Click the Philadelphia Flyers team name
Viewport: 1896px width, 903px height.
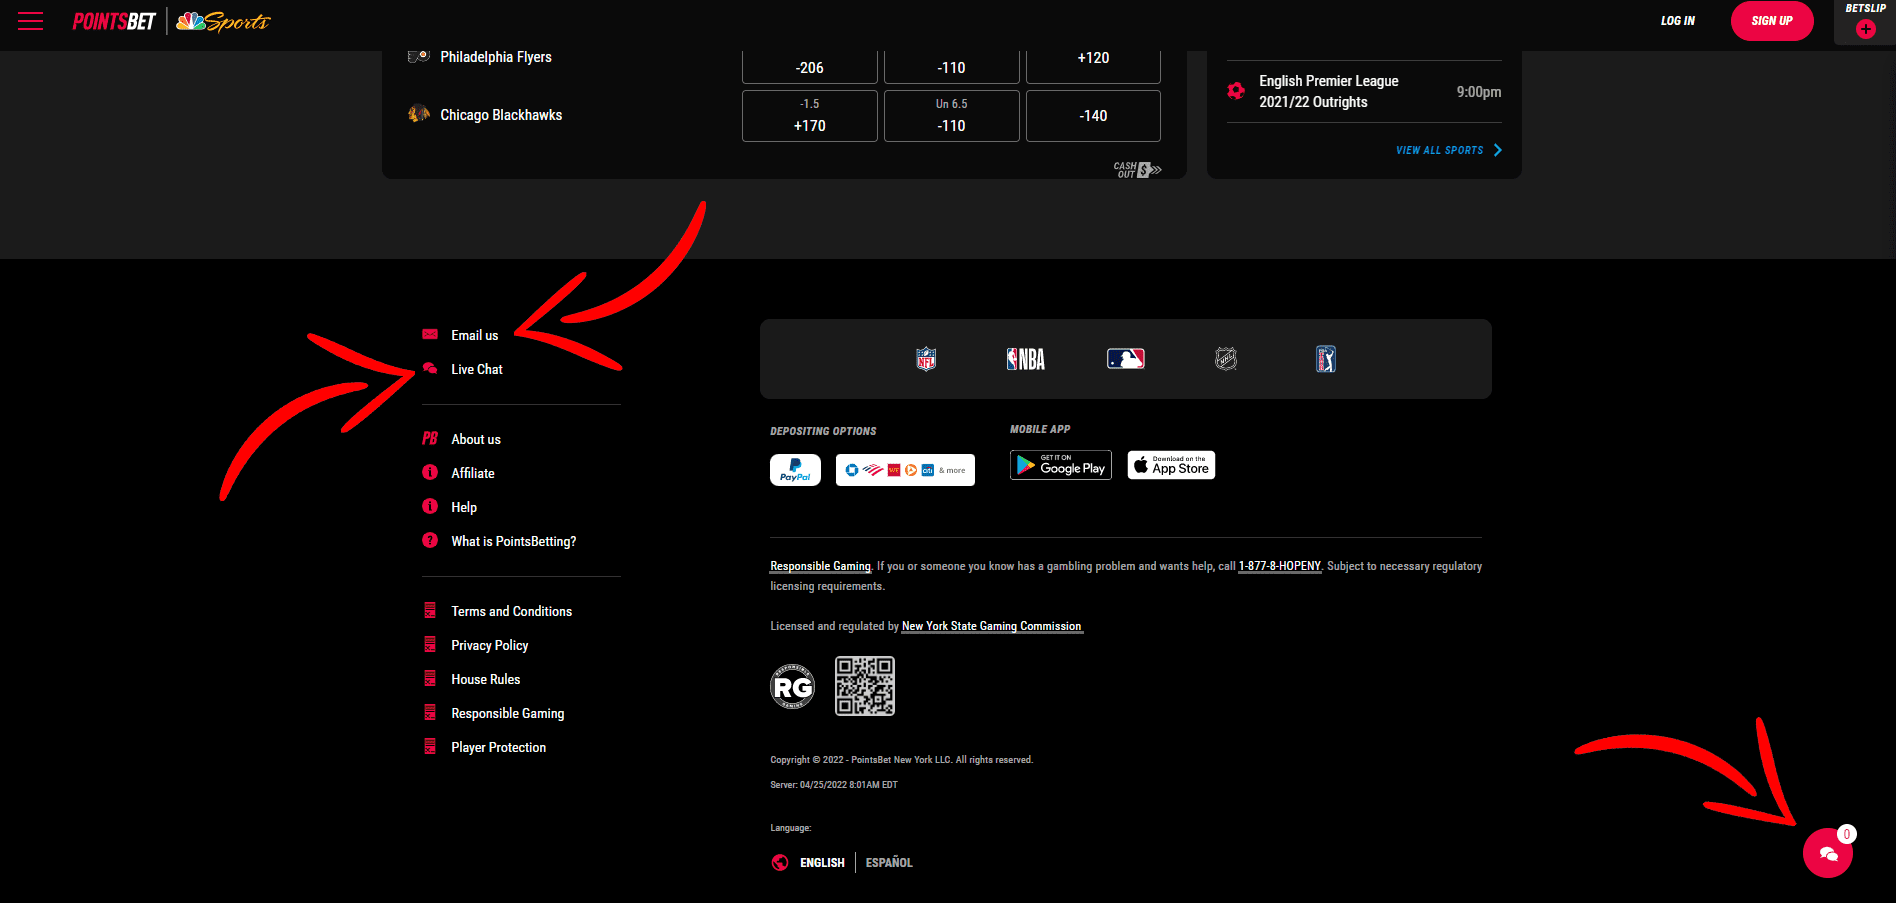coord(496,57)
